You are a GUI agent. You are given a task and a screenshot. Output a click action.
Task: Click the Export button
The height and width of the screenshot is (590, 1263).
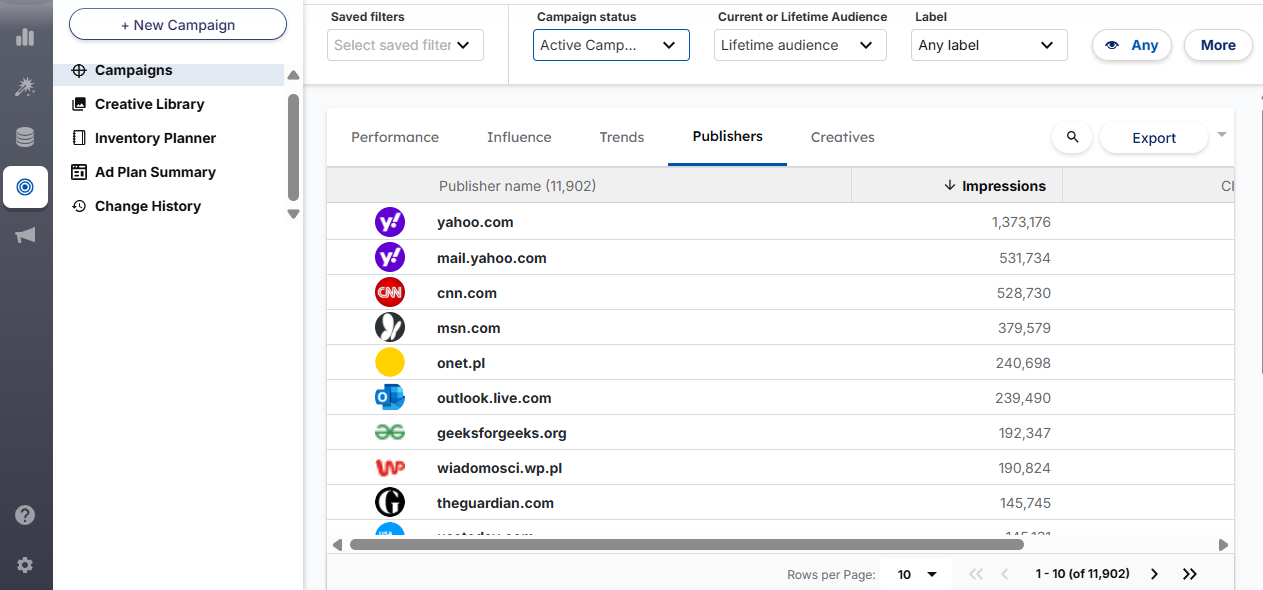1153,138
